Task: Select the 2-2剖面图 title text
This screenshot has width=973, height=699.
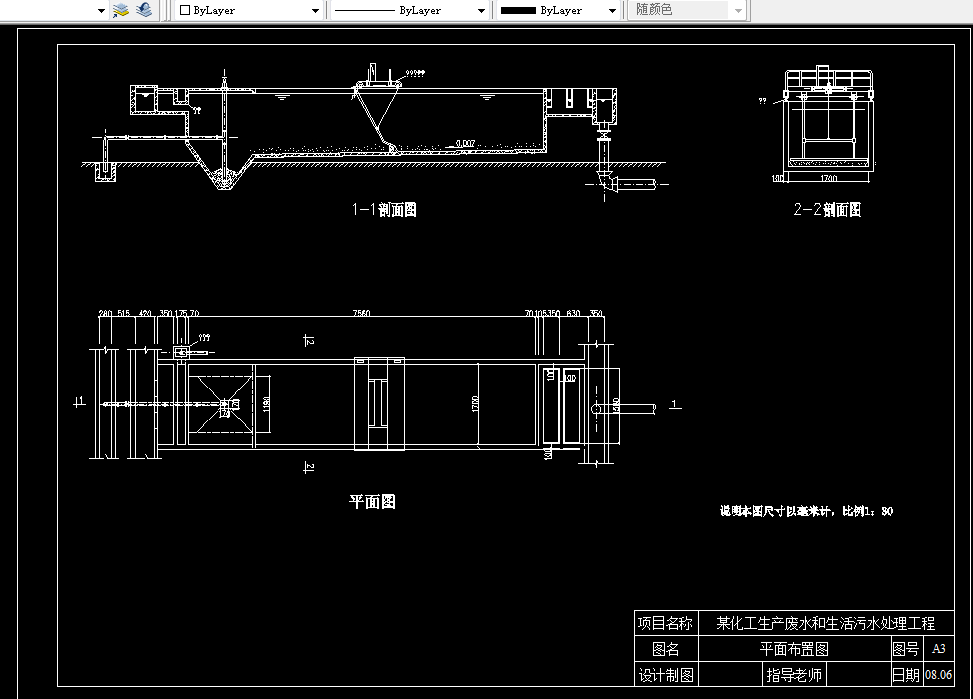Action: tap(827, 210)
